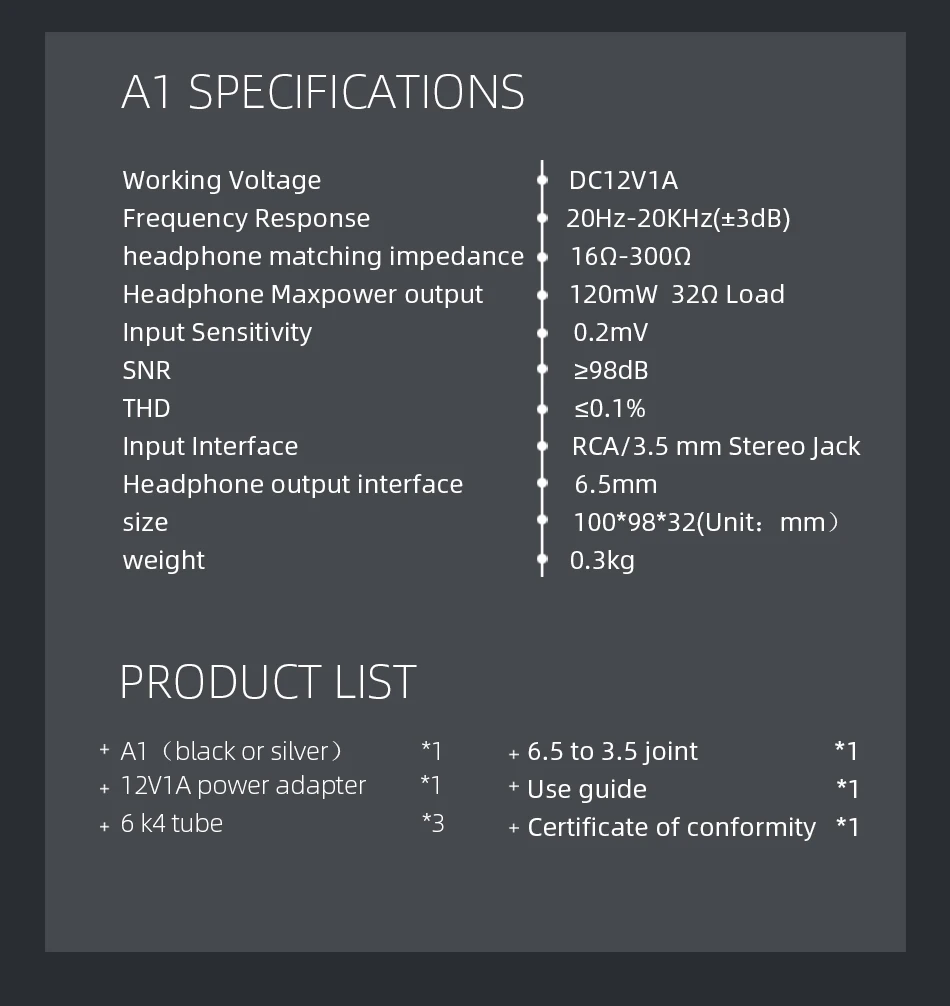Click the 100*98*32 size value
This screenshot has width=950, height=1006.
[x=706, y=522]
